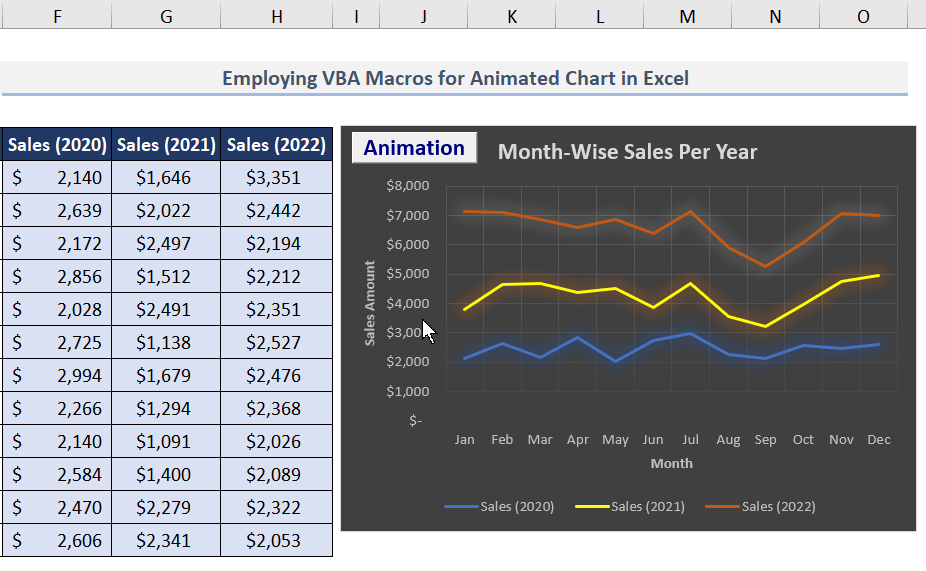926x571 pixels.
Task: Click the Dec label on the month axis
Action: 879,439
